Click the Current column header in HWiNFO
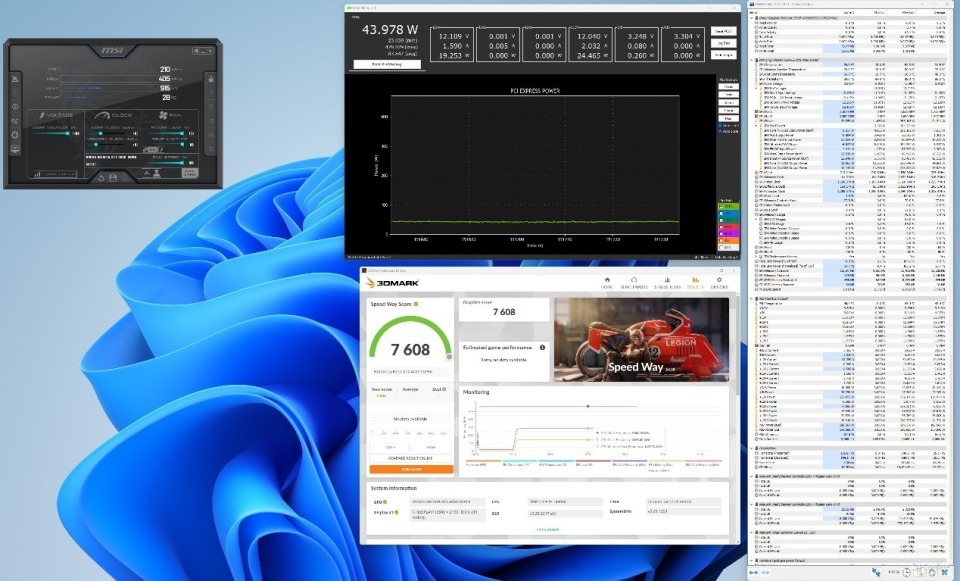960x581 pixels. tap(839, 12)
